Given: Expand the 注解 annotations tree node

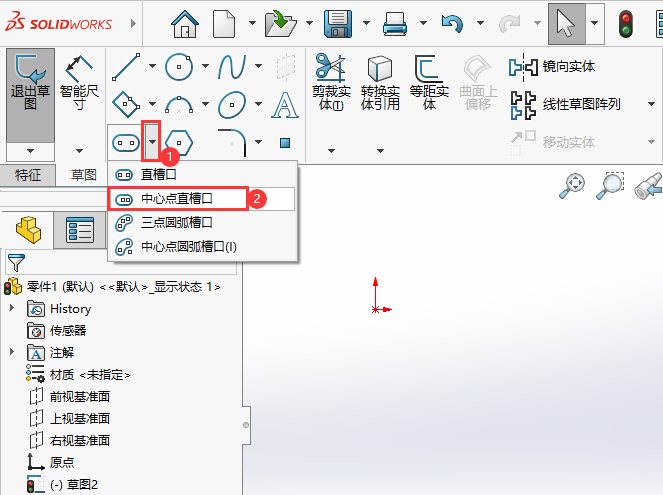Looking at the screenshot, I should pos(12,352).
